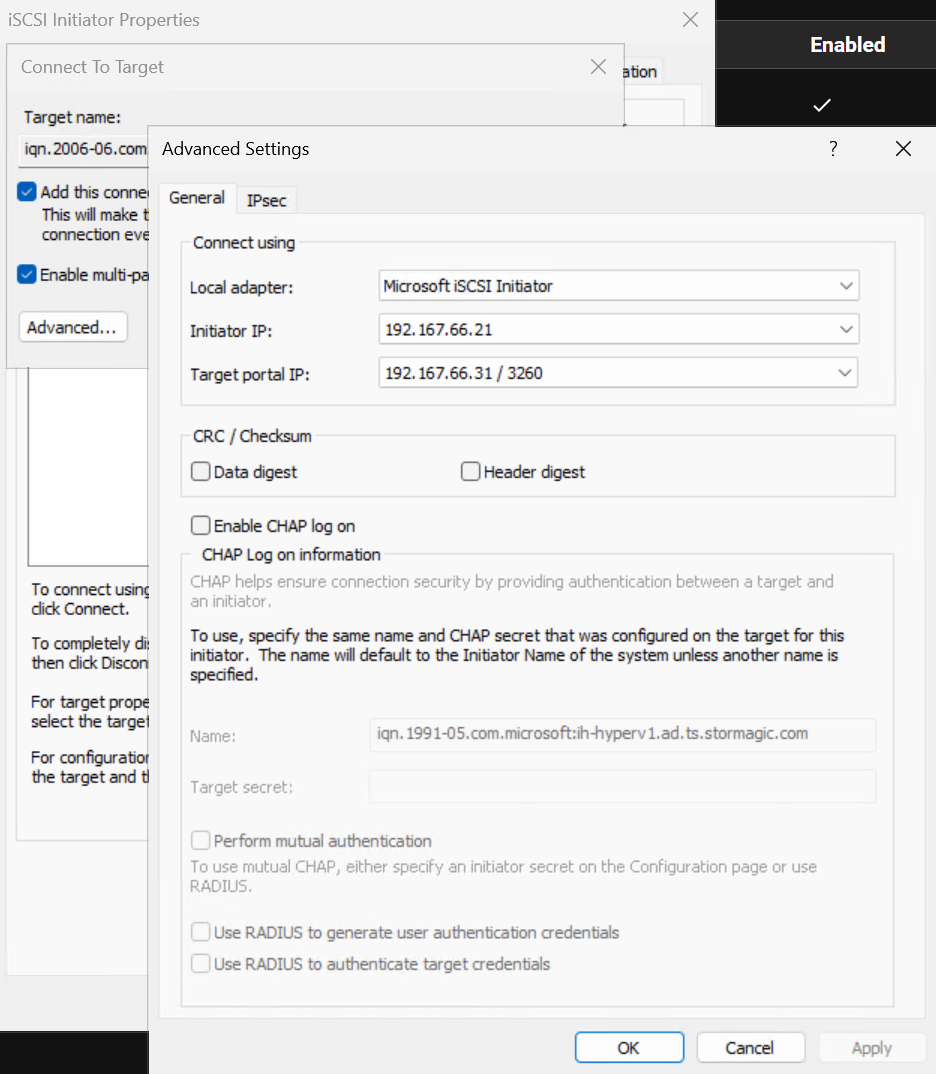936x1074 pixels.
Task: Enable the Data digest checkbox
Action: [201, 471]
